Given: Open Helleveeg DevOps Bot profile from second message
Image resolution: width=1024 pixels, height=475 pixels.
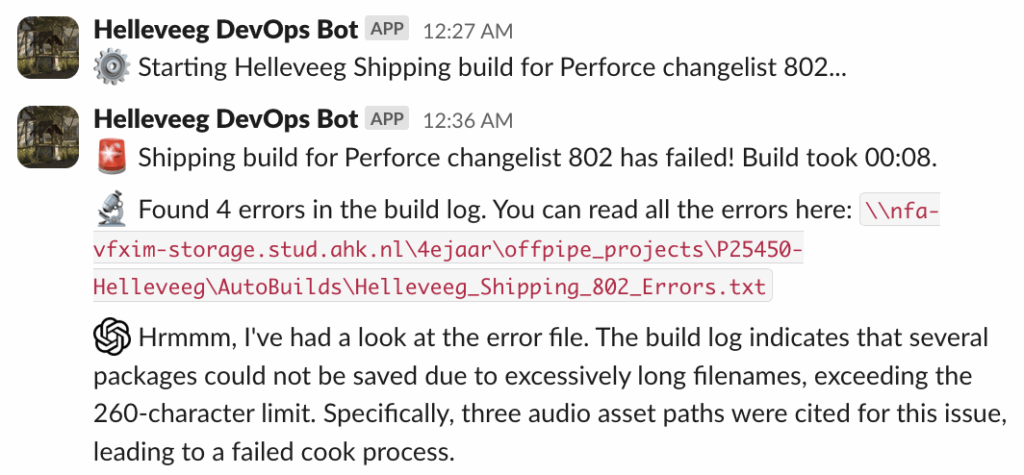Looking at the screenshot, I should pos(225,119).
